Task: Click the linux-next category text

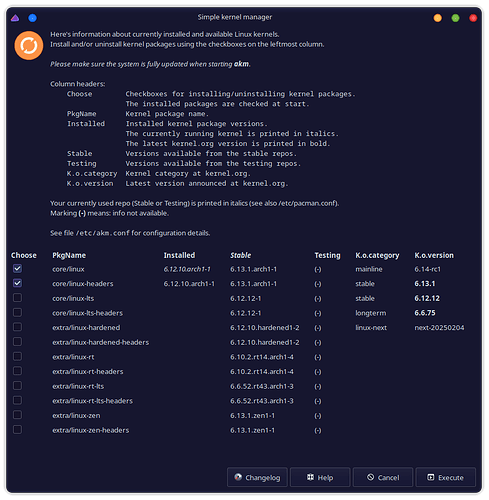Action: [371, 328]
